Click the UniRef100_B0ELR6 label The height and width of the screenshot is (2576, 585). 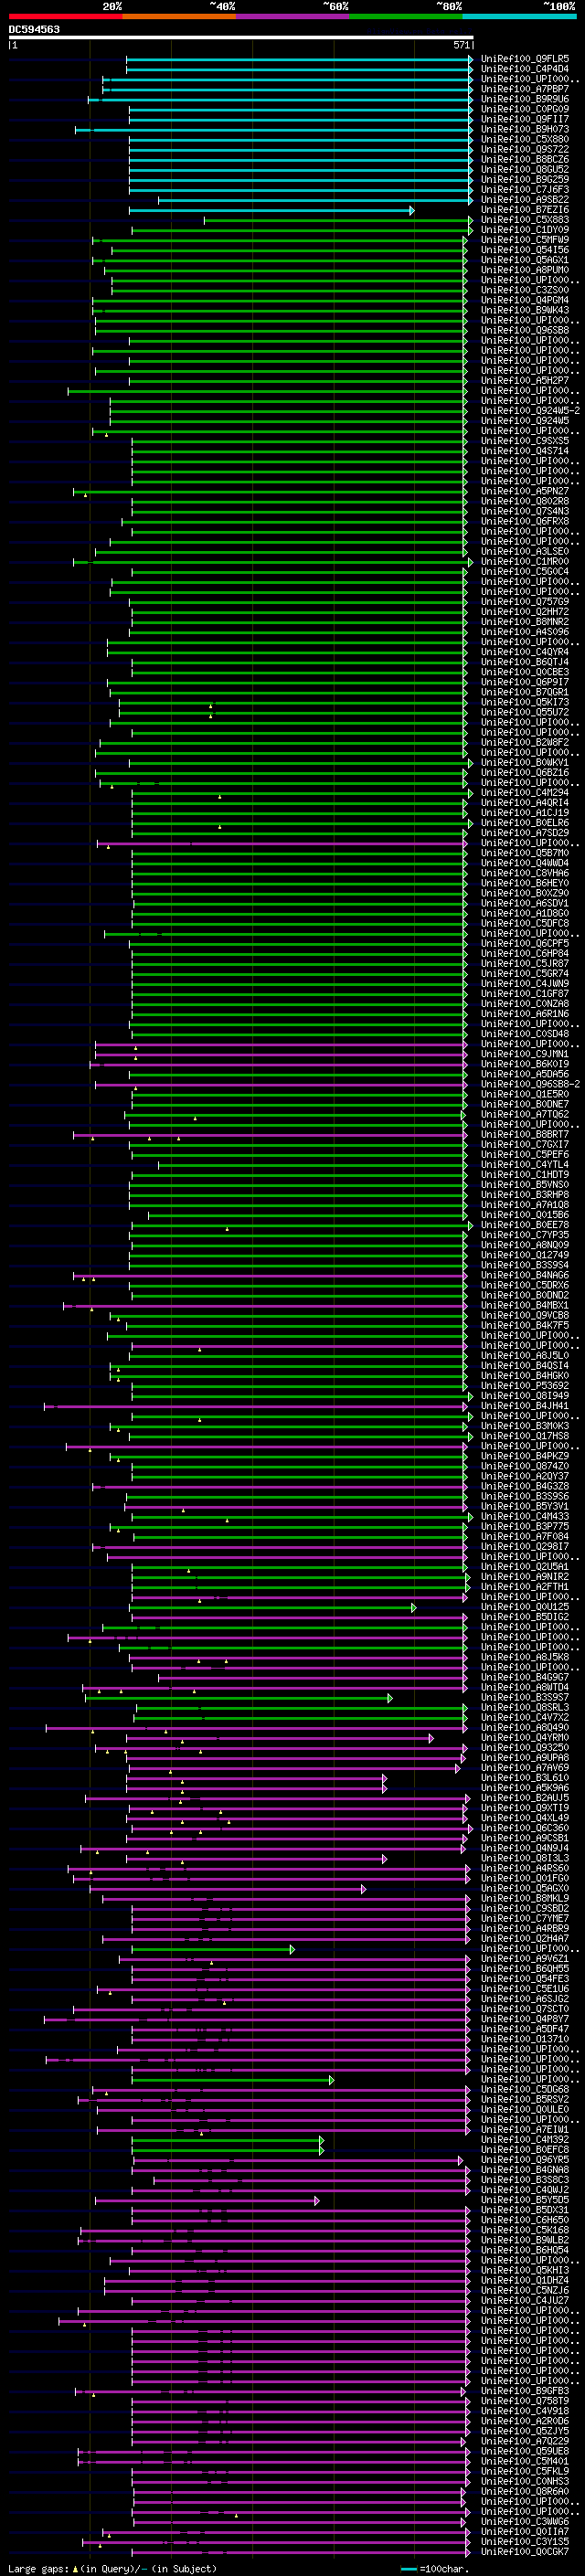[525, 823]
